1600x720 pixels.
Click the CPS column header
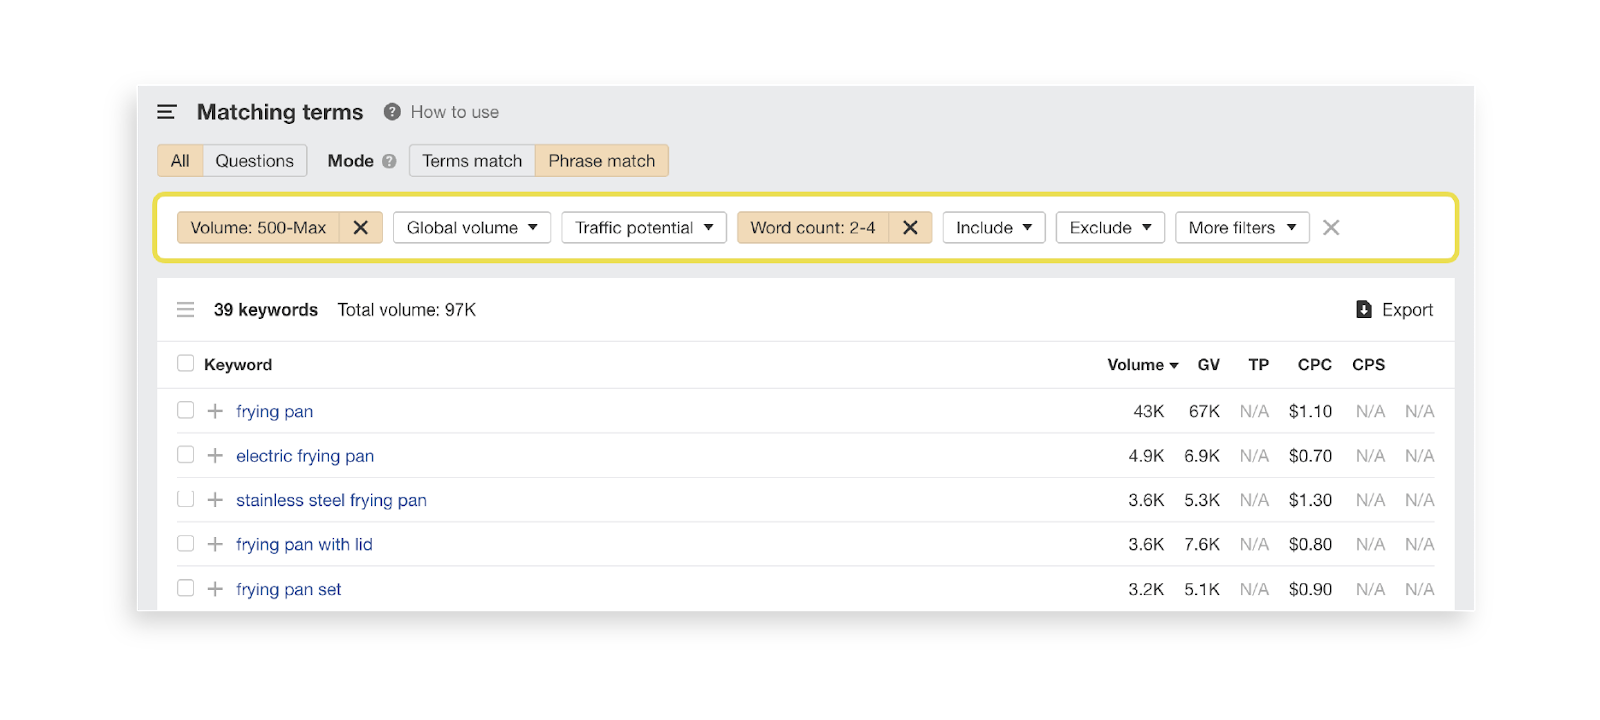(x=1368, y=365)
